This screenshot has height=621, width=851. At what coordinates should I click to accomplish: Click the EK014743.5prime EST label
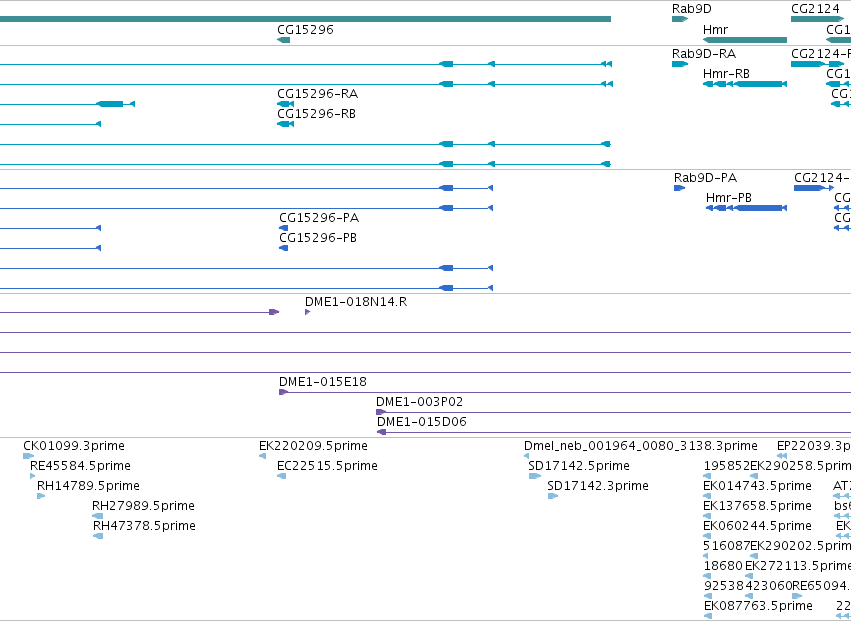coord(758,486)
